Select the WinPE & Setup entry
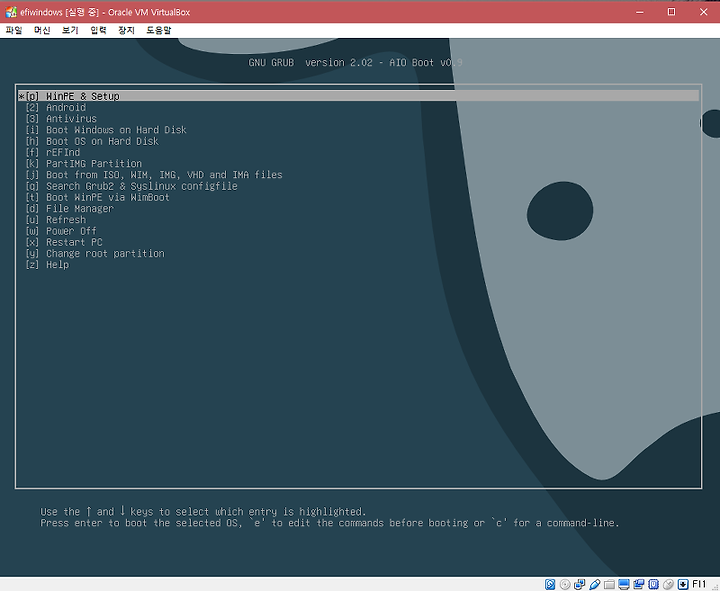 358,96
